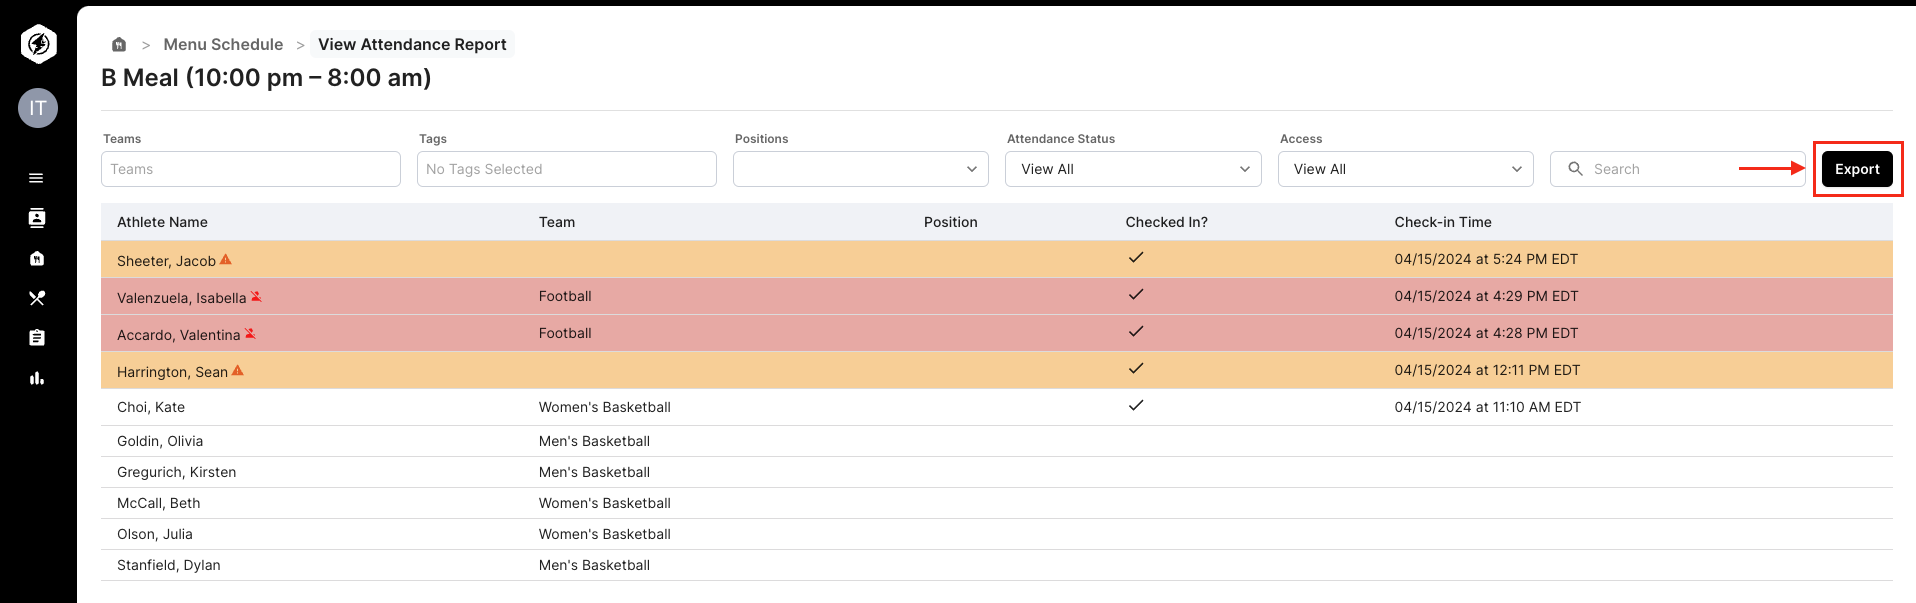Viewport: 1916px width, 603px height.
Task: Sort by Check-in Time column header
Action: point(1443,222)
